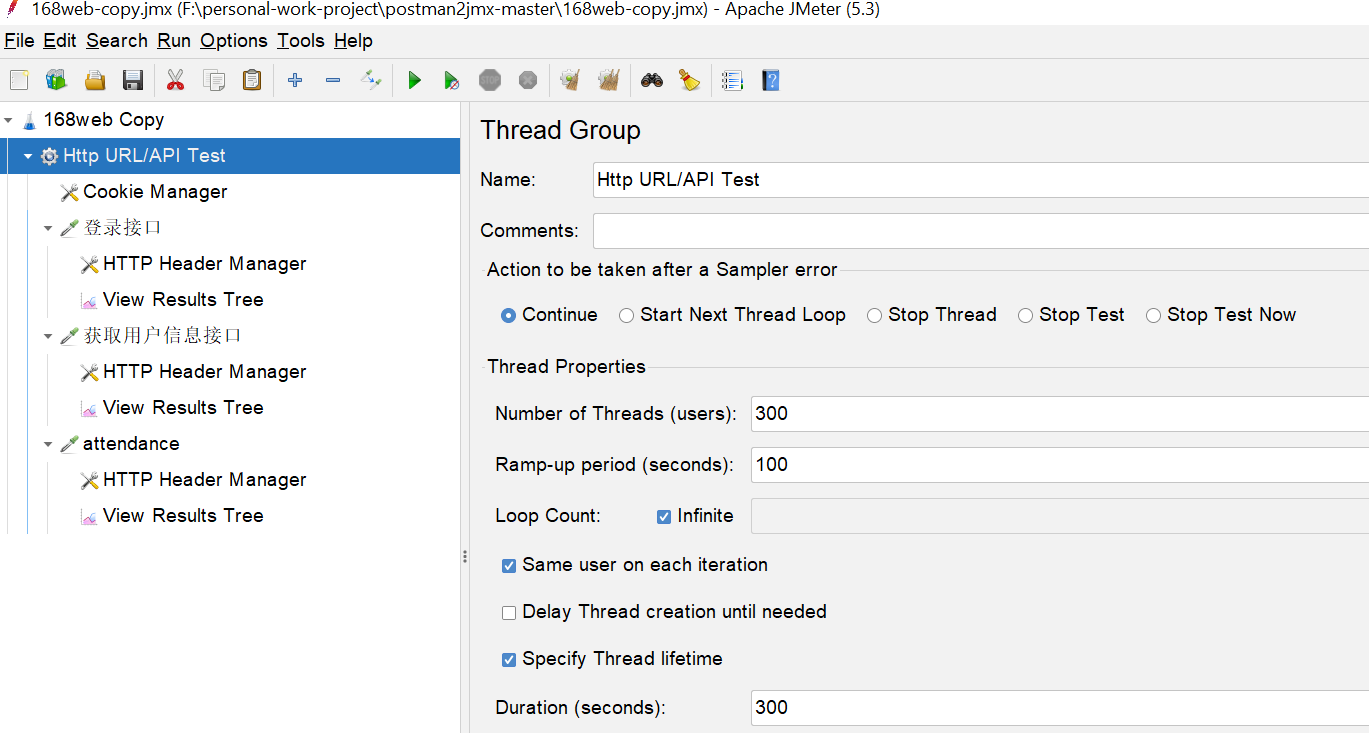Screen dimensions: 1369x733
Task: Click the pipette icon beside 登录接口
Action: click(69, 228)
